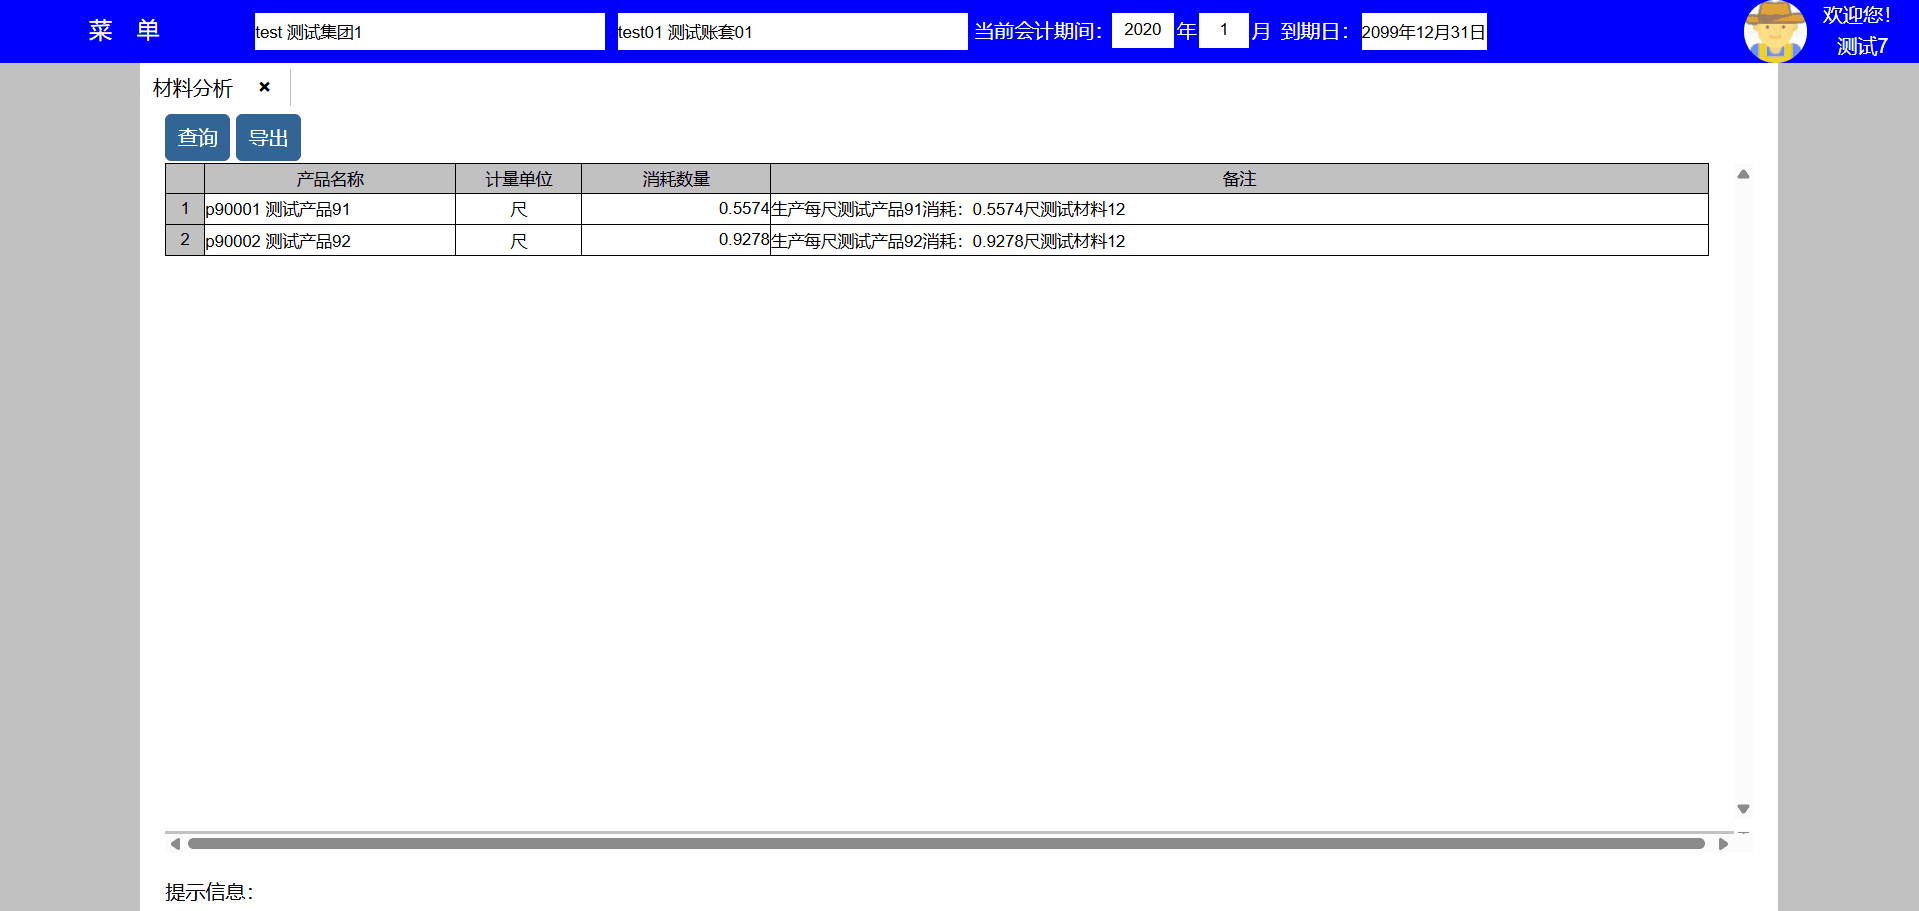Click the 2099年12月31日 expiry date field

coord(1423,32)
